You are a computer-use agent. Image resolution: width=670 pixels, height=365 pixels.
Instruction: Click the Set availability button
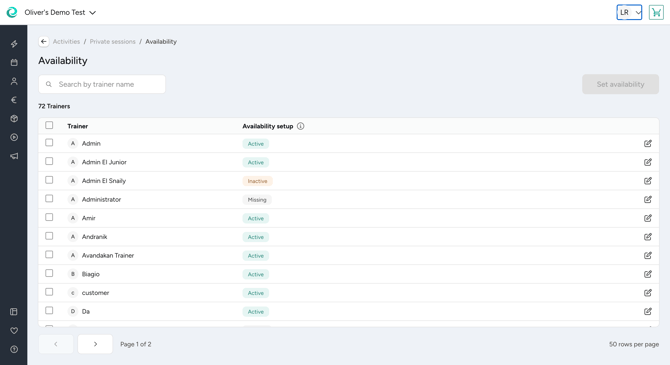(620, 84)
